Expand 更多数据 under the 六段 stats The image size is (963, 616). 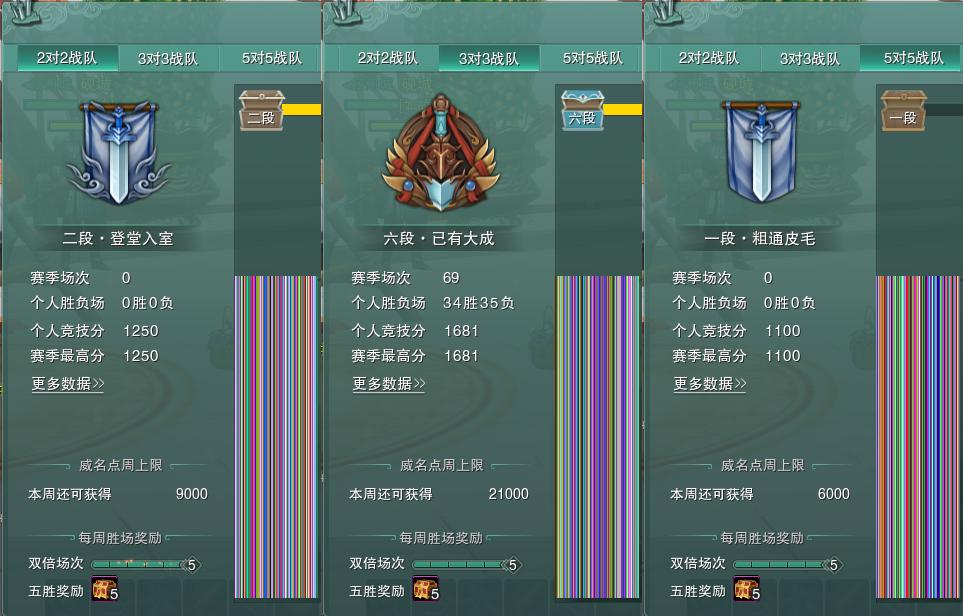pyautogui.click(x=389, y=384)
